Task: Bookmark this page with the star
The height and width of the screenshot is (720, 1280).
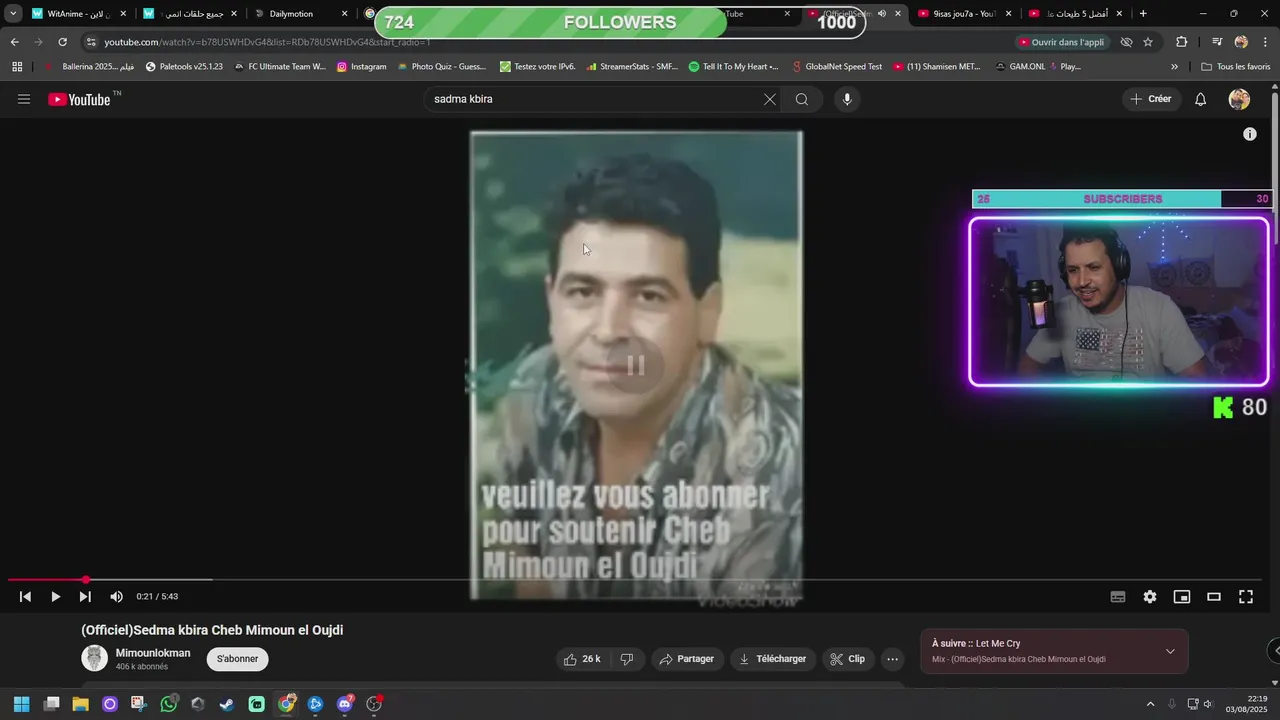Action: (1148, 42)
